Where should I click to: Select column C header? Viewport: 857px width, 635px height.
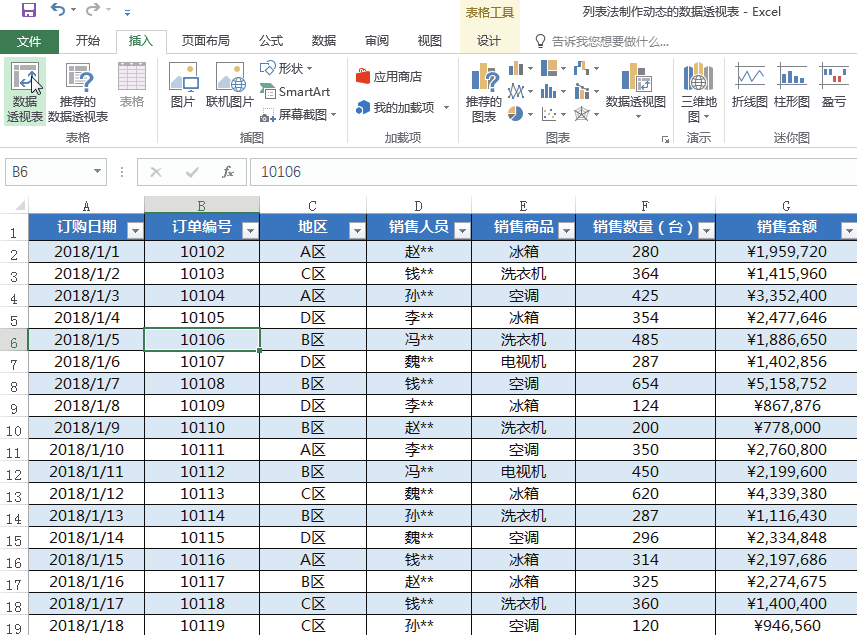[x=313, y=206]
